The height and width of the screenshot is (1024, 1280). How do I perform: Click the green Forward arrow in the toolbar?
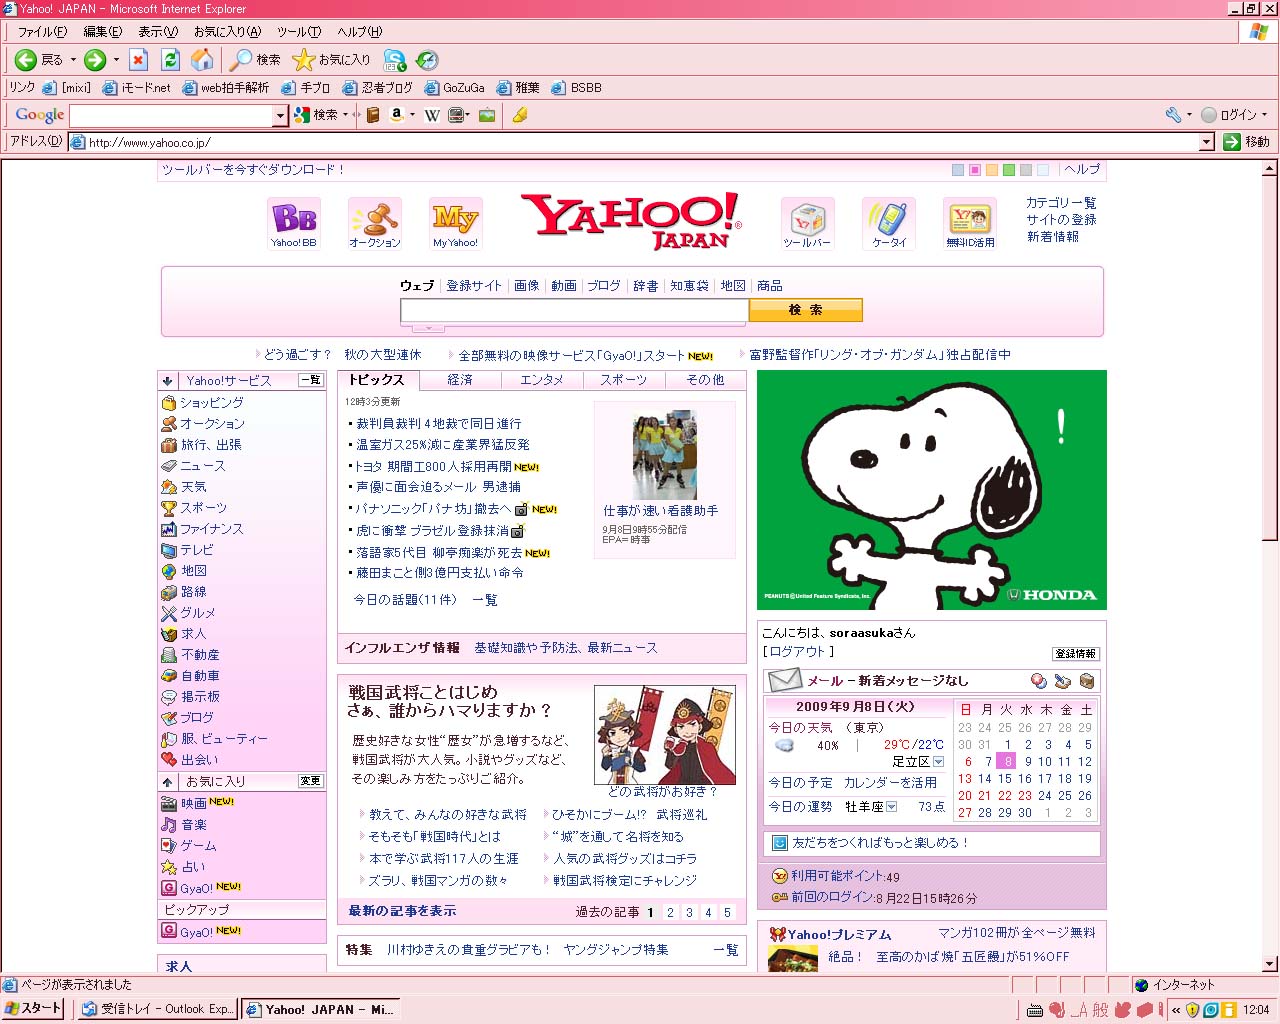(x=95, y=60)
